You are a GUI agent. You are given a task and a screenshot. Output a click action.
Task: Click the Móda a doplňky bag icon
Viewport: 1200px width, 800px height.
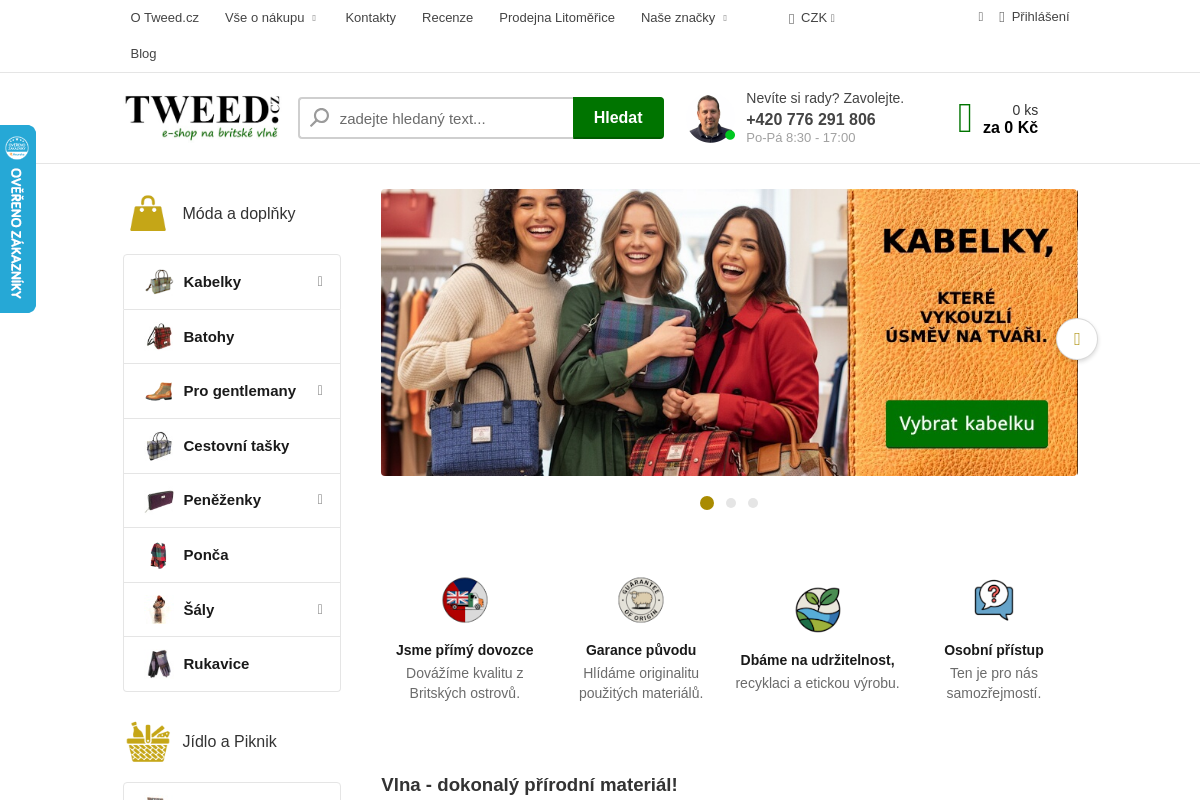click(148, 213)
